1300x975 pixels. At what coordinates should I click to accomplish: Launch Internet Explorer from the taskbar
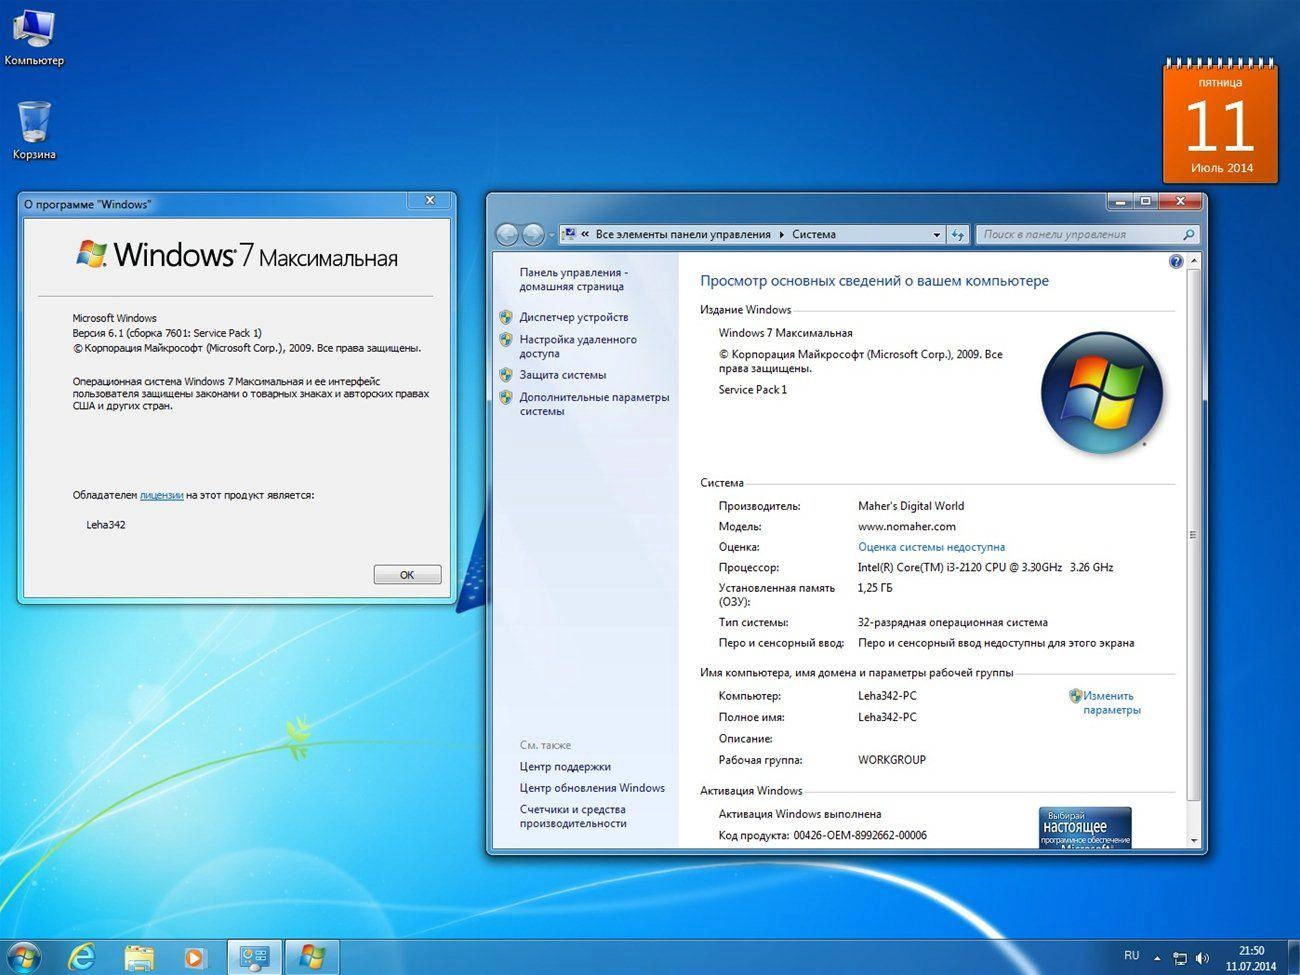click(x=82, y=958)
